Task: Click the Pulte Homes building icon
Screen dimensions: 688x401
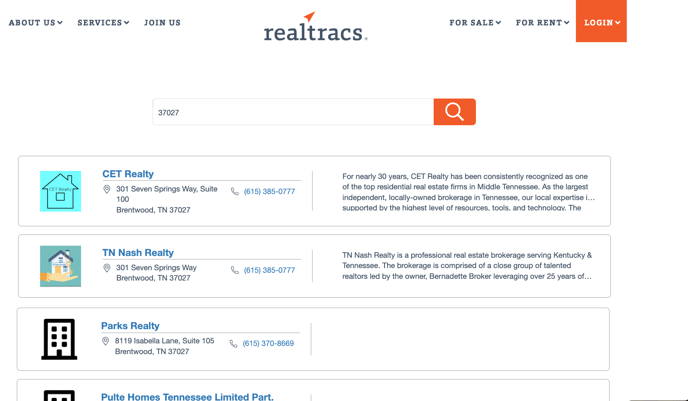Action: pos(59,395)
